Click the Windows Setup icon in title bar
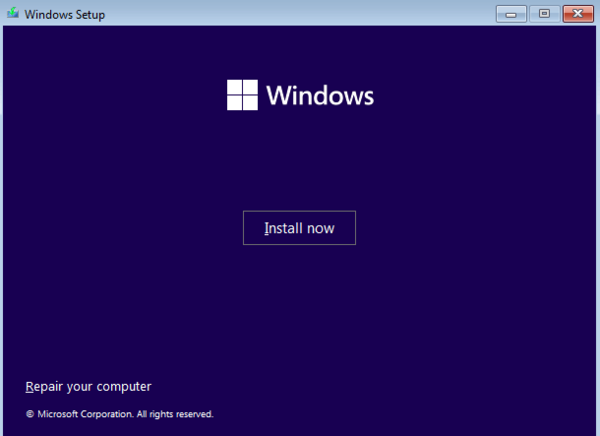600x436 pixels. point(11,14)
